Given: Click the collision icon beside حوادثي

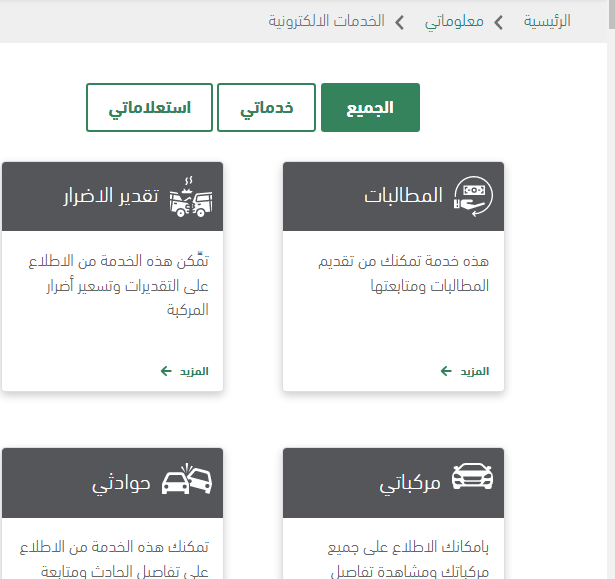Looking at the screenshot, I should click(192, 478).
